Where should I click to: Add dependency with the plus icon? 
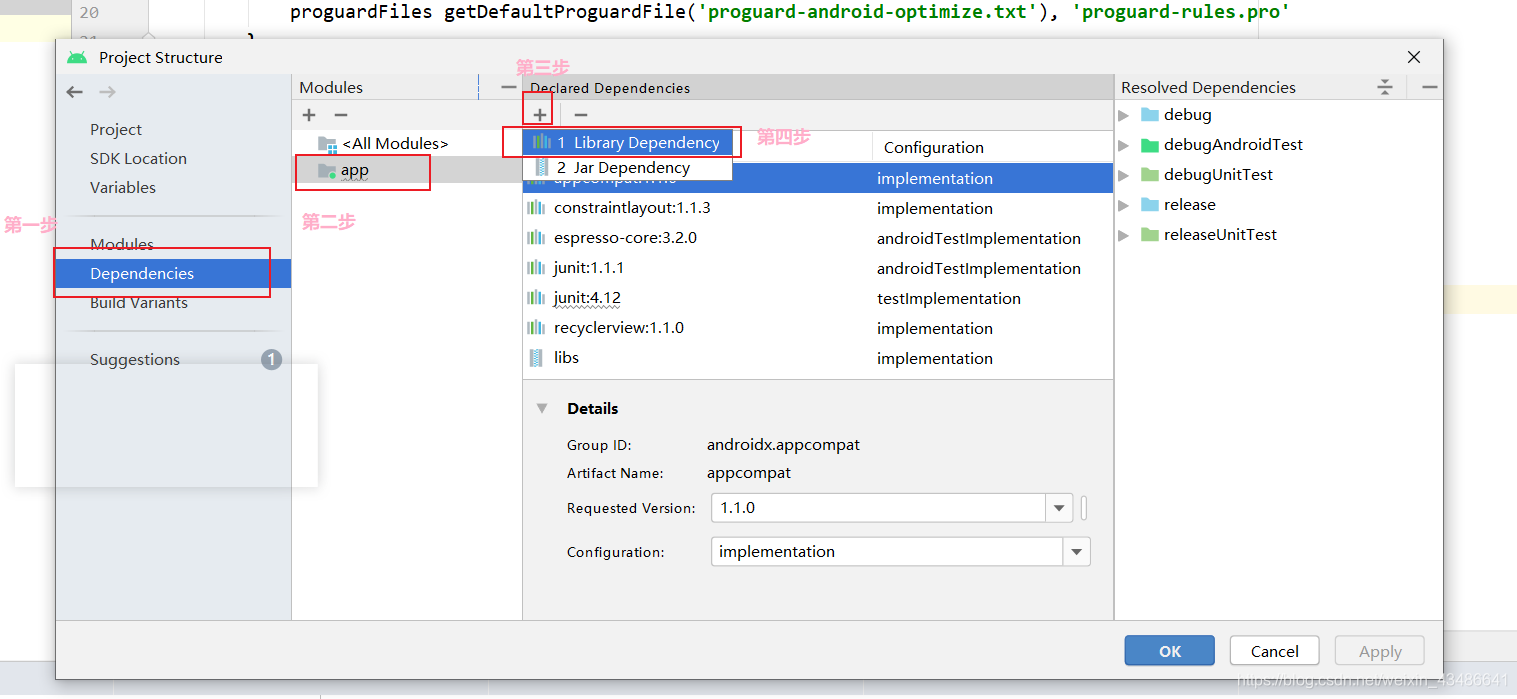540,115
